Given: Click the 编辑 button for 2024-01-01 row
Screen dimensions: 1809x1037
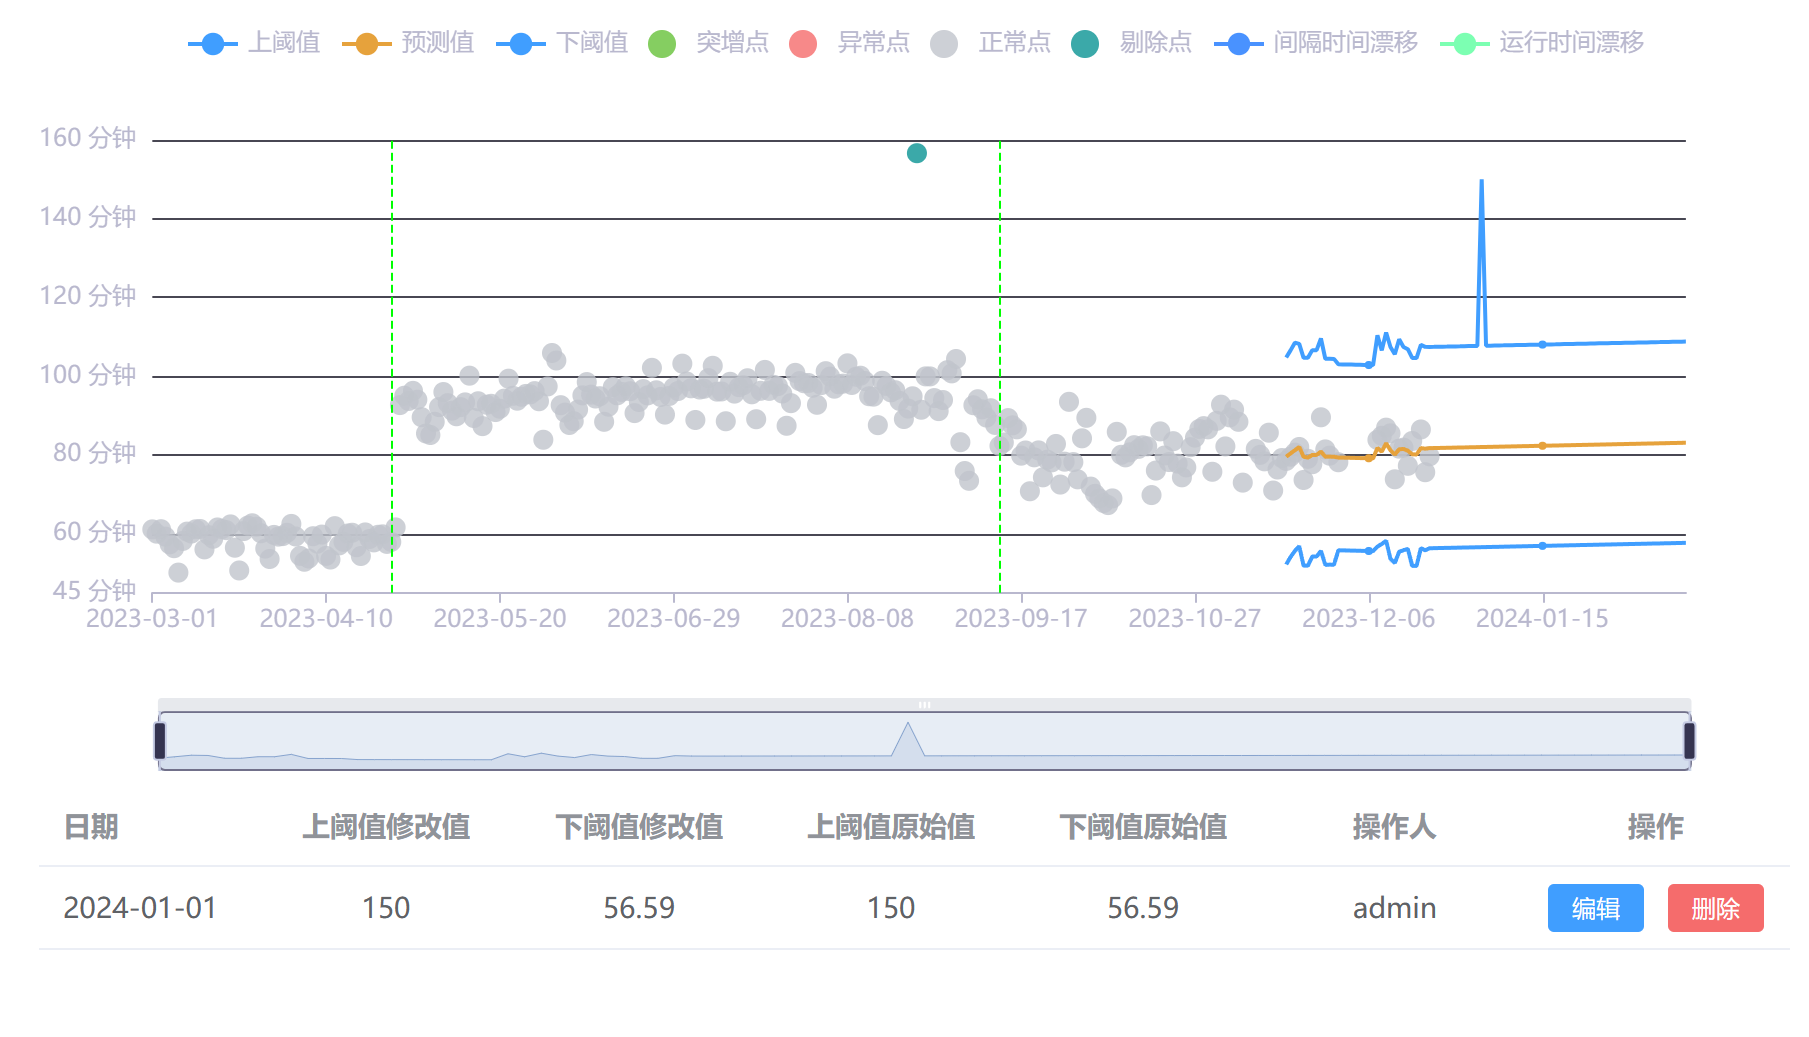Looking at the screenshot, I should [1595, 908].
